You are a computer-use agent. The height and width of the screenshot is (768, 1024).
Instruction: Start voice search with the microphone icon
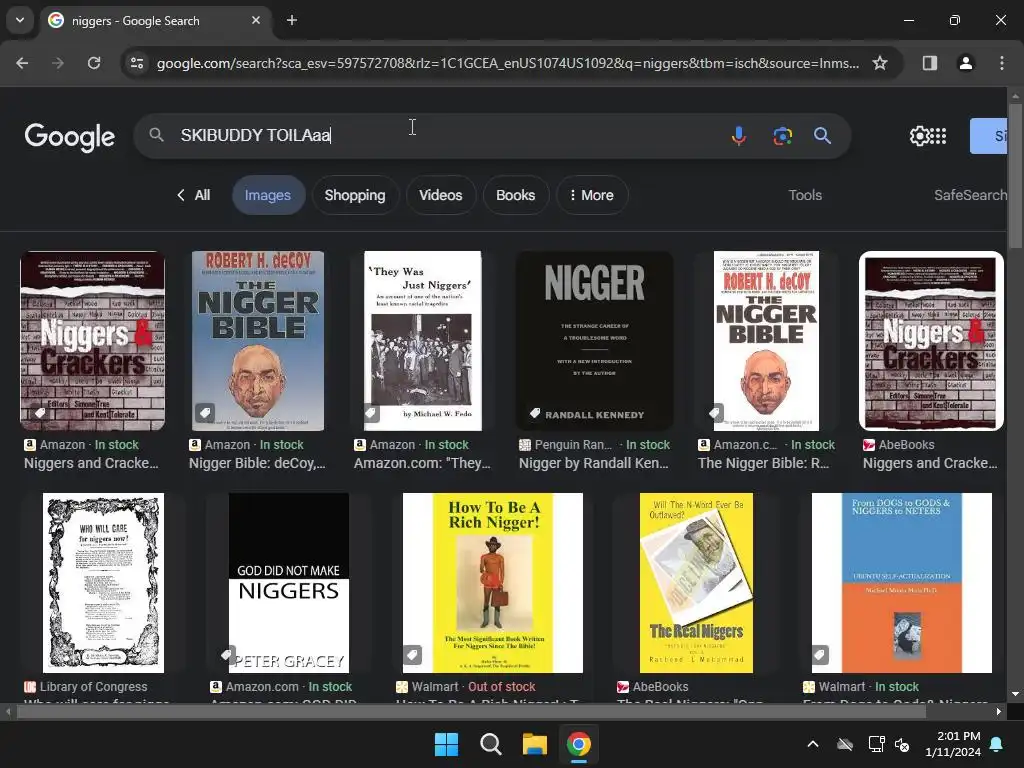739,136
